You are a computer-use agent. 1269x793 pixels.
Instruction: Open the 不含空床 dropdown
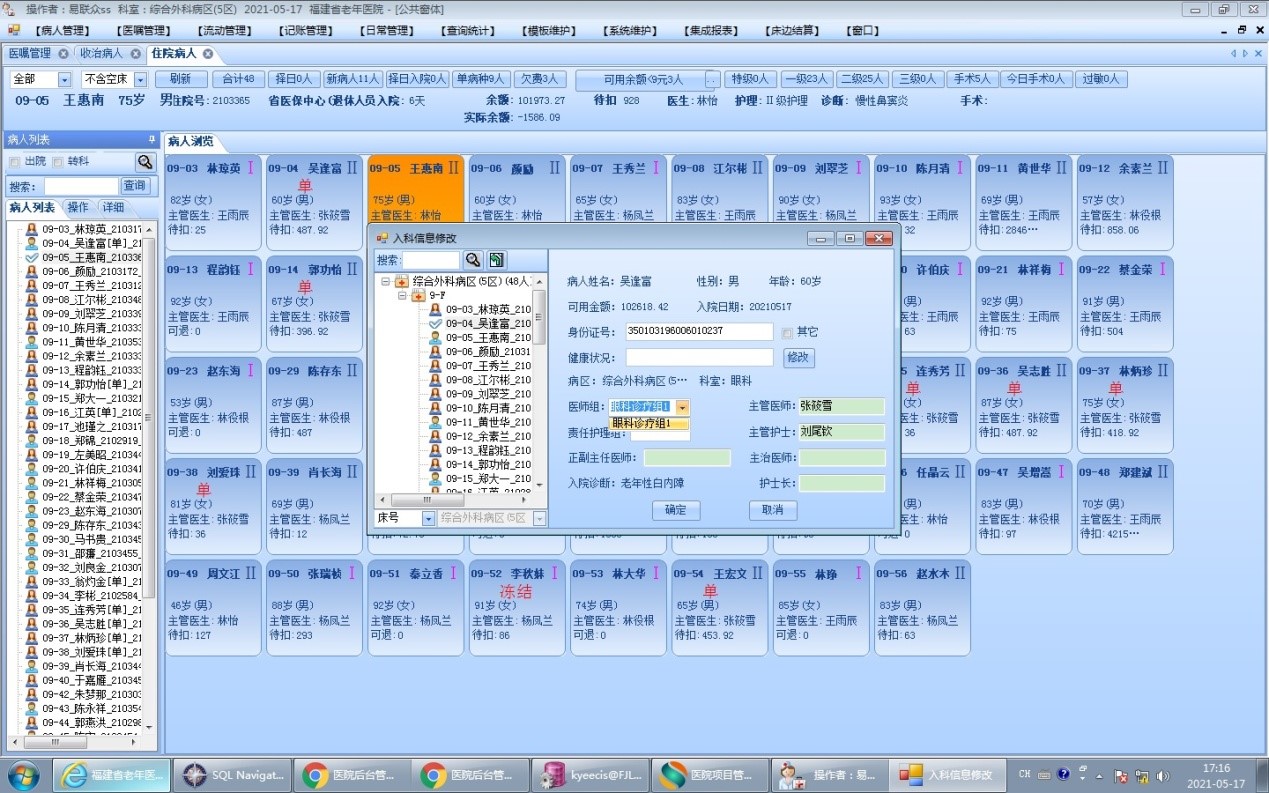pos(140,79)
